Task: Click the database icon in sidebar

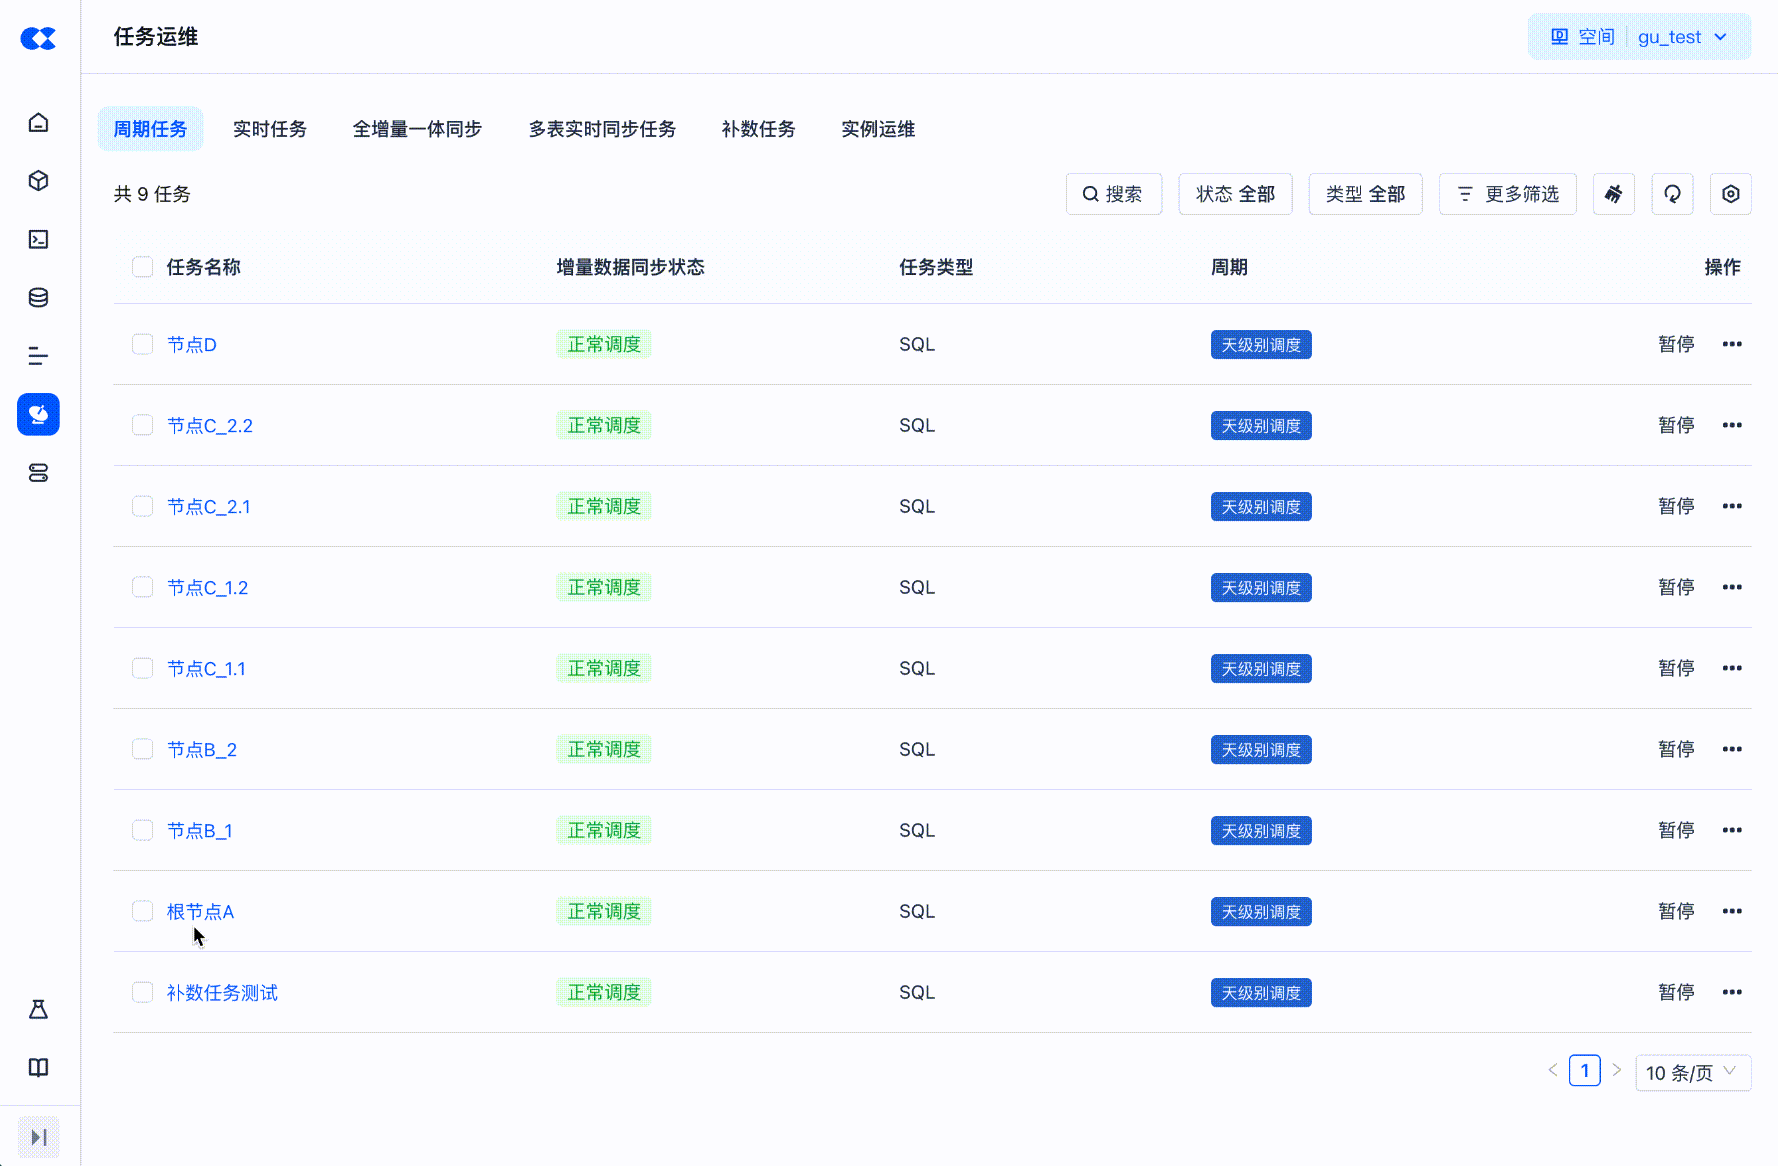Action: [x=38, y=297]
